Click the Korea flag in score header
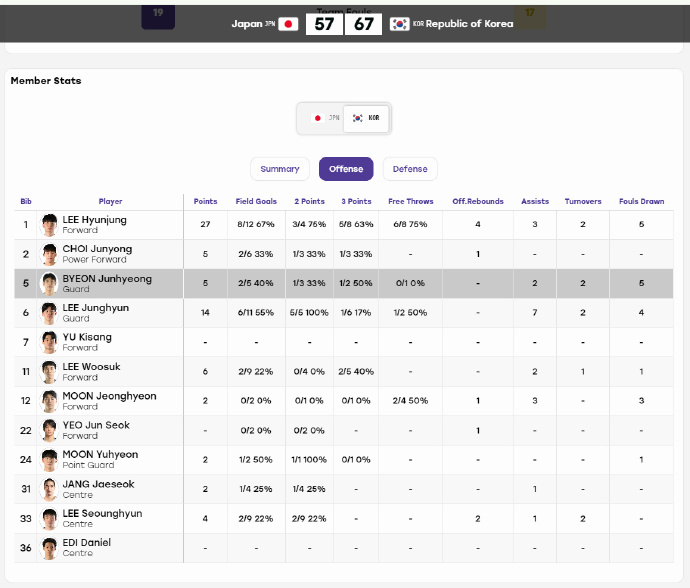 400,24
